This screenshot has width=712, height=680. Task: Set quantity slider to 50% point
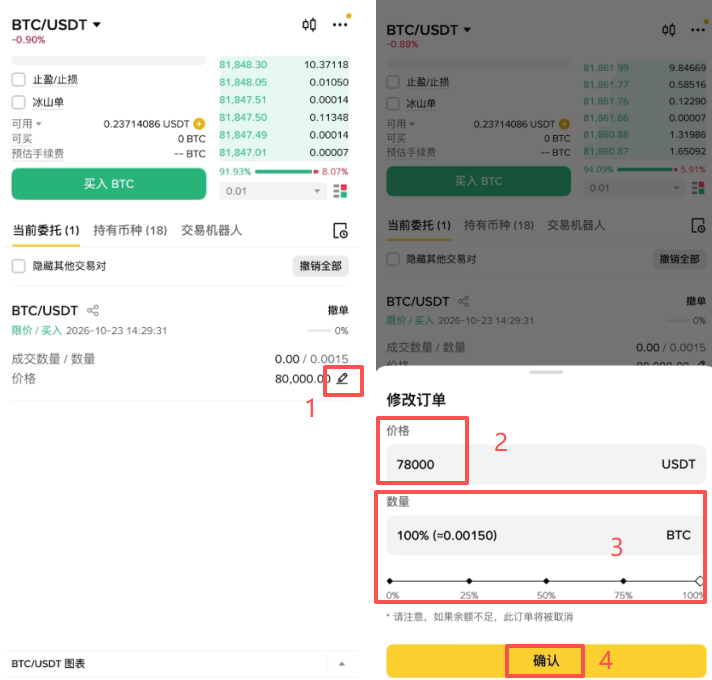(546, 581)
